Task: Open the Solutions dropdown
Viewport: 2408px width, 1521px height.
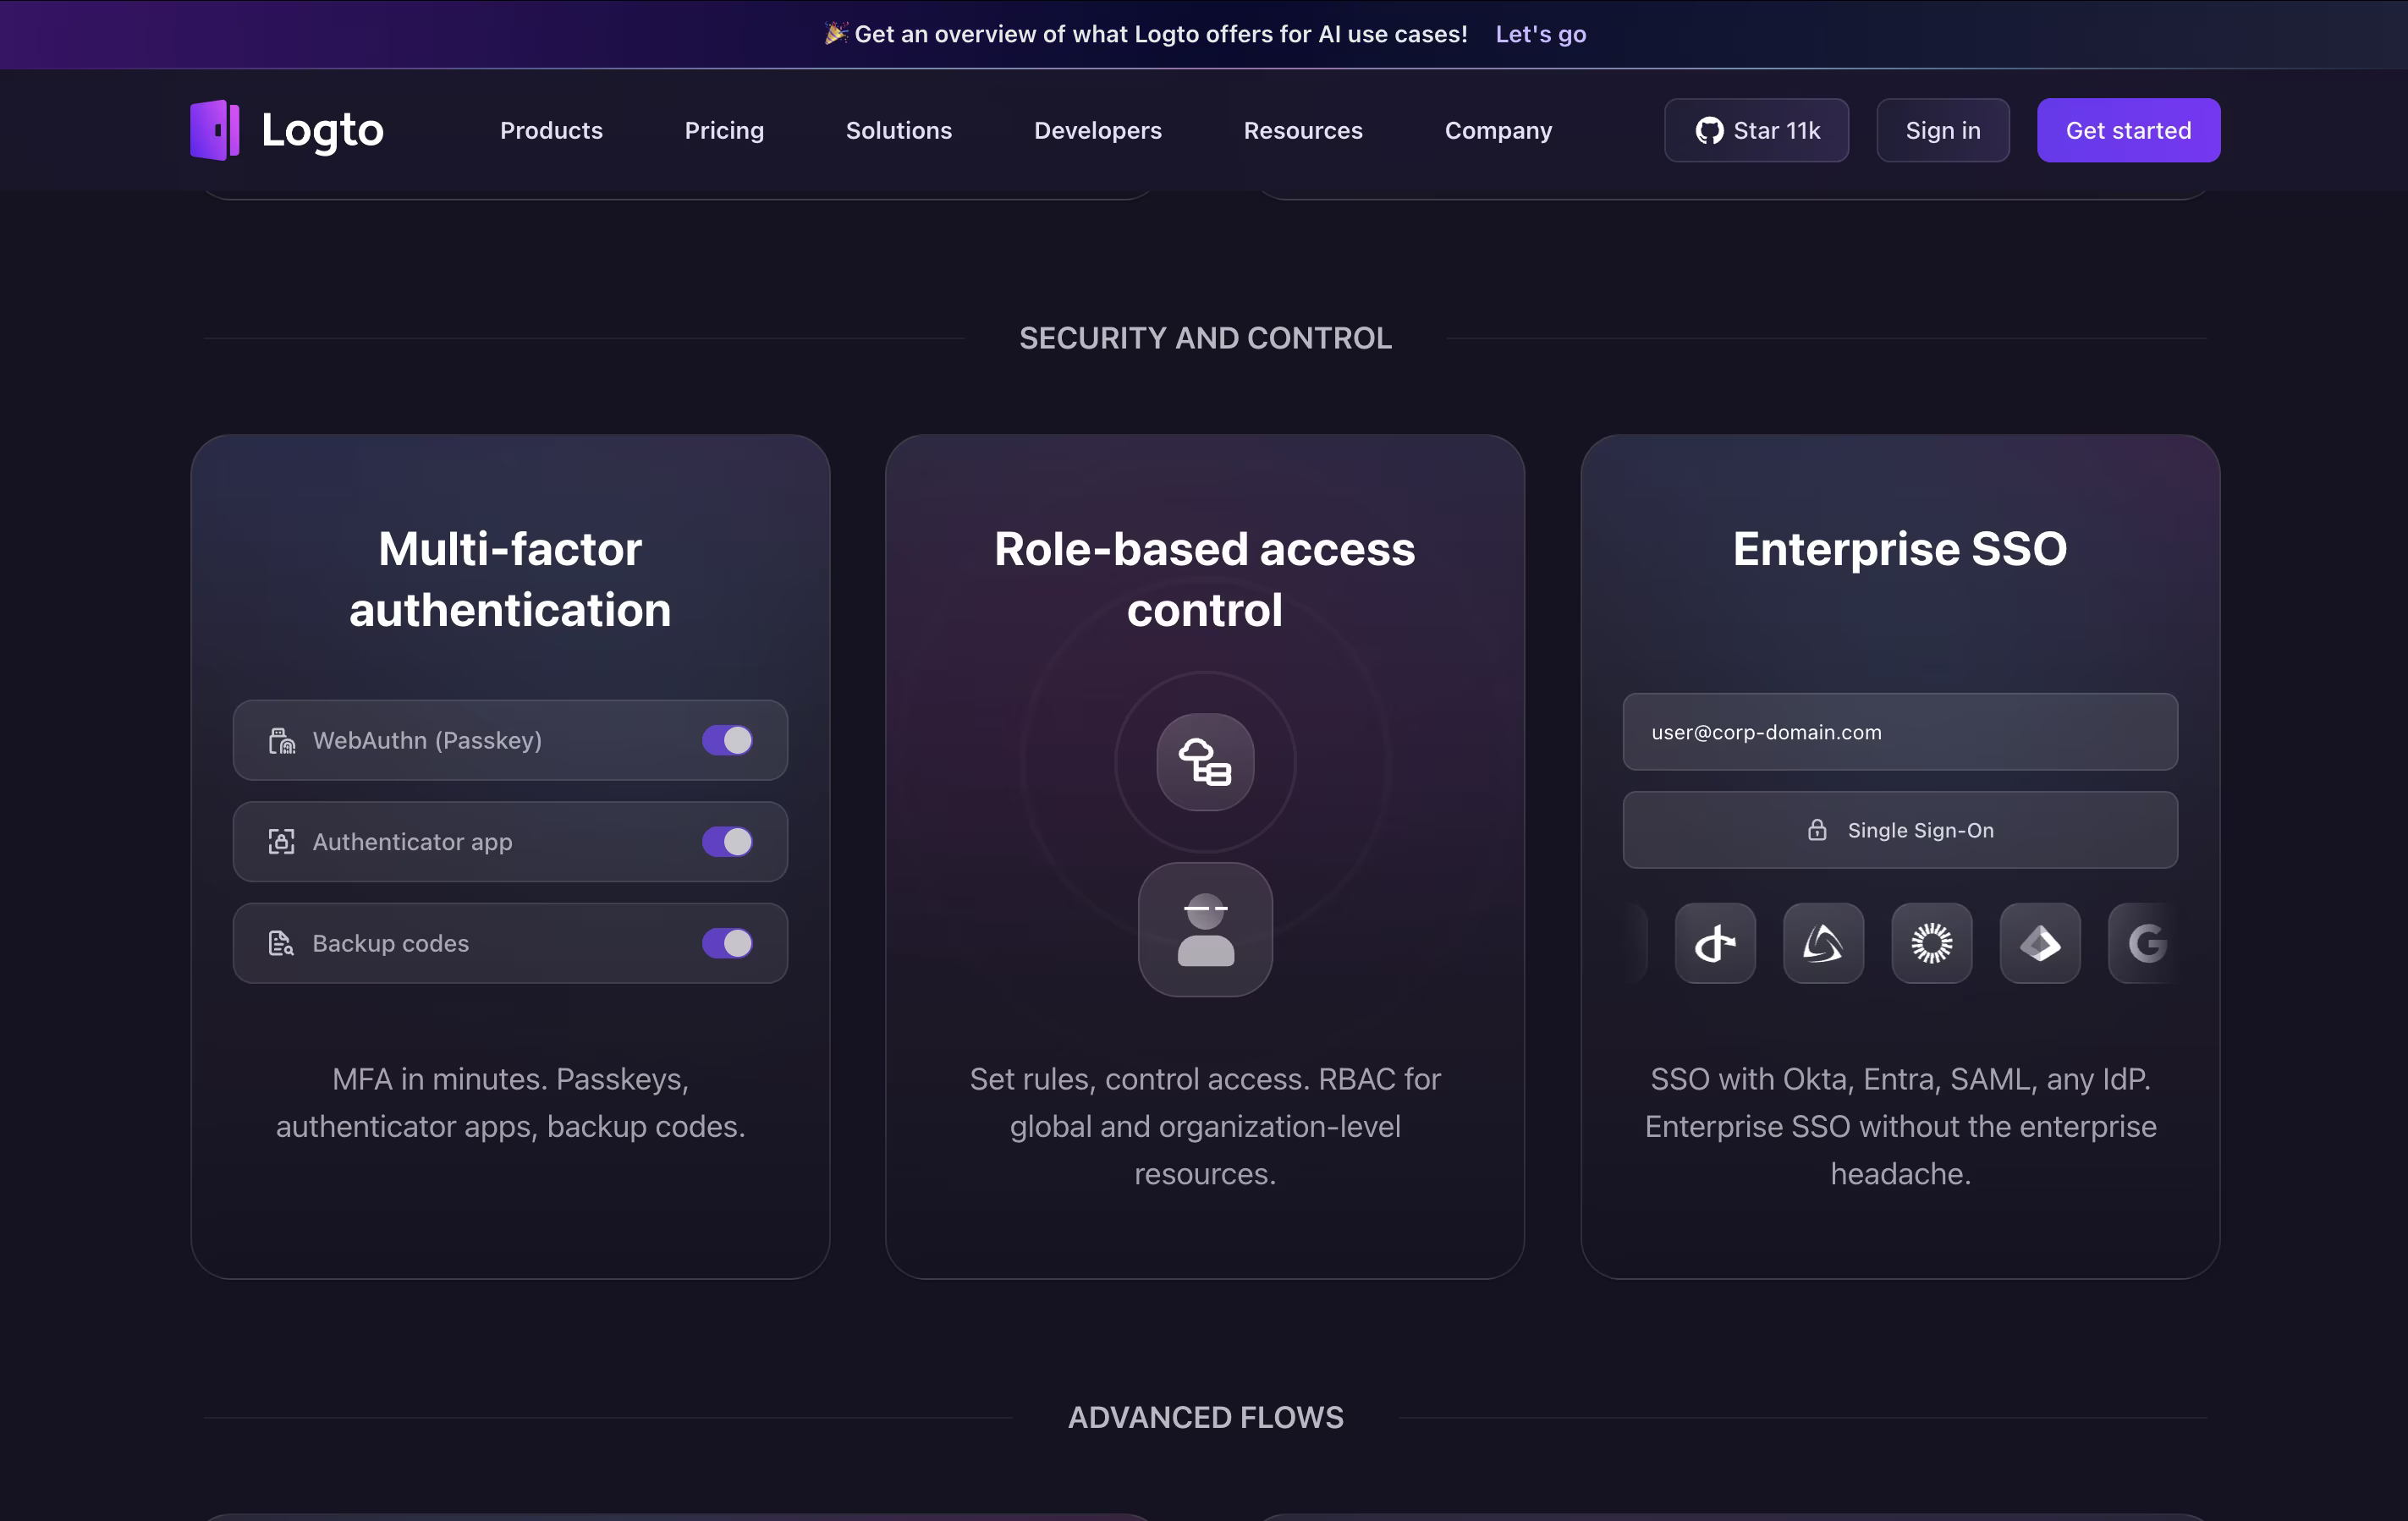Action: (x=898, y=130)
